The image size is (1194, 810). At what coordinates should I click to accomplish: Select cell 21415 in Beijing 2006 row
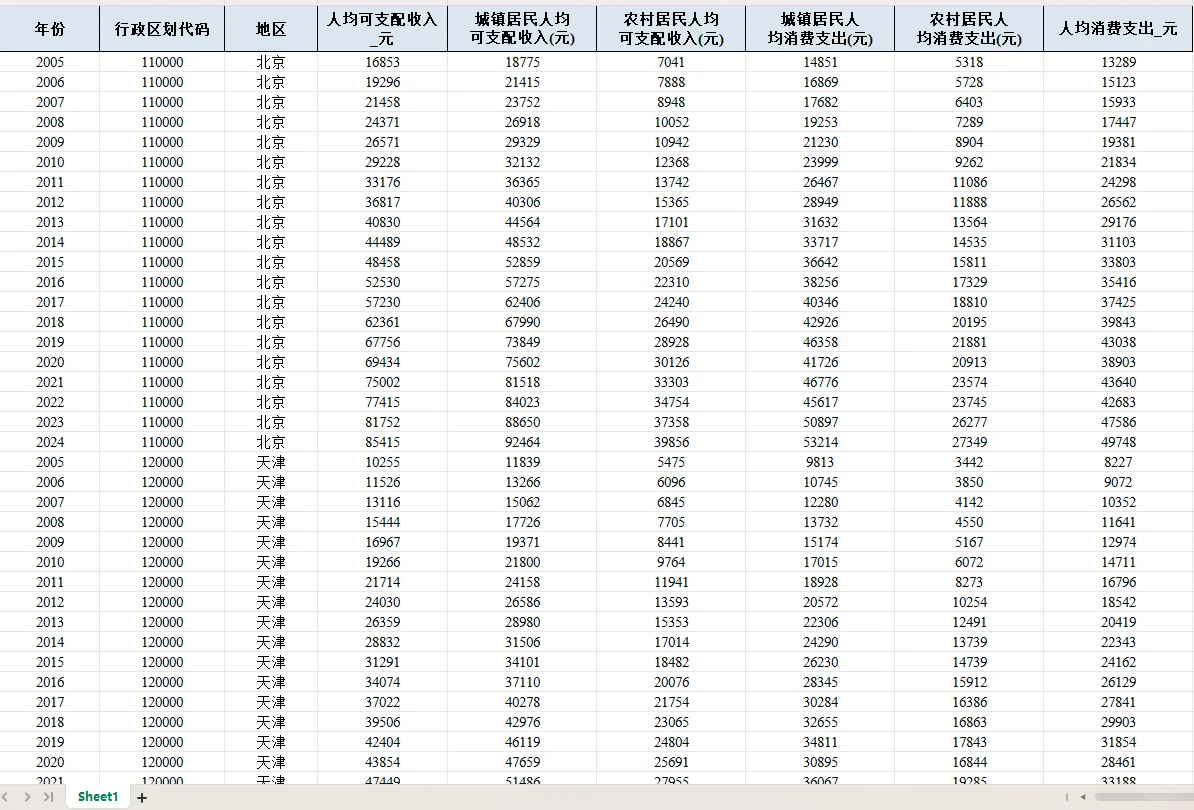click(x=522, y=82)
